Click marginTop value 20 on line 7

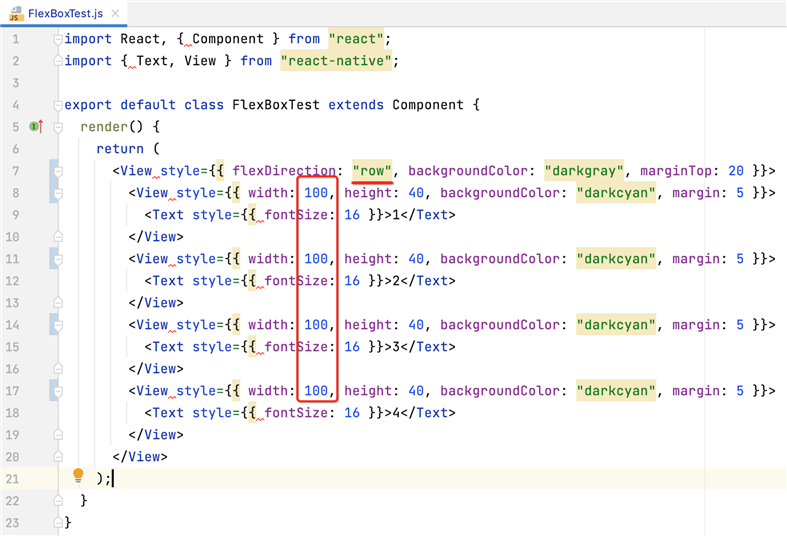736,171
